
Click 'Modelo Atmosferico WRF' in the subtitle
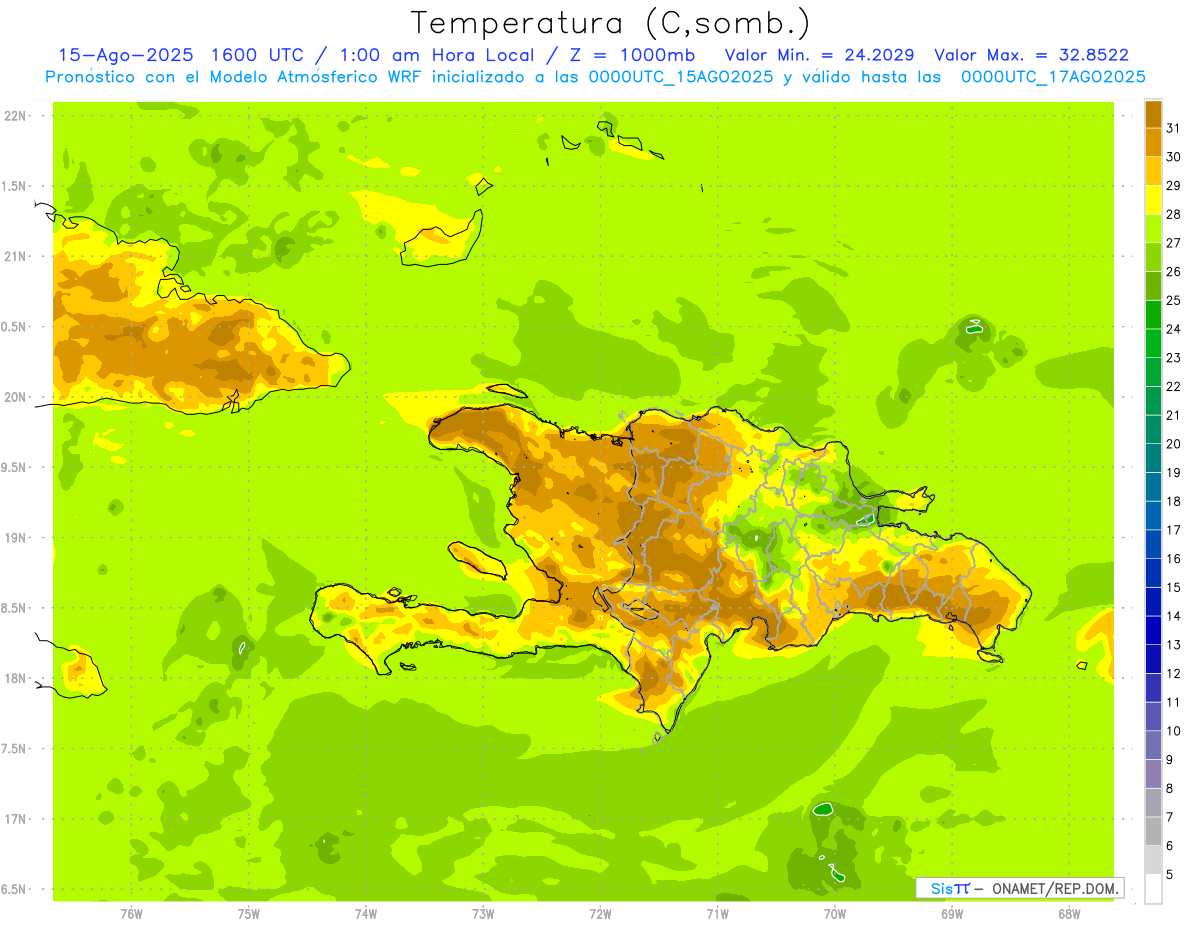point(317,77)
